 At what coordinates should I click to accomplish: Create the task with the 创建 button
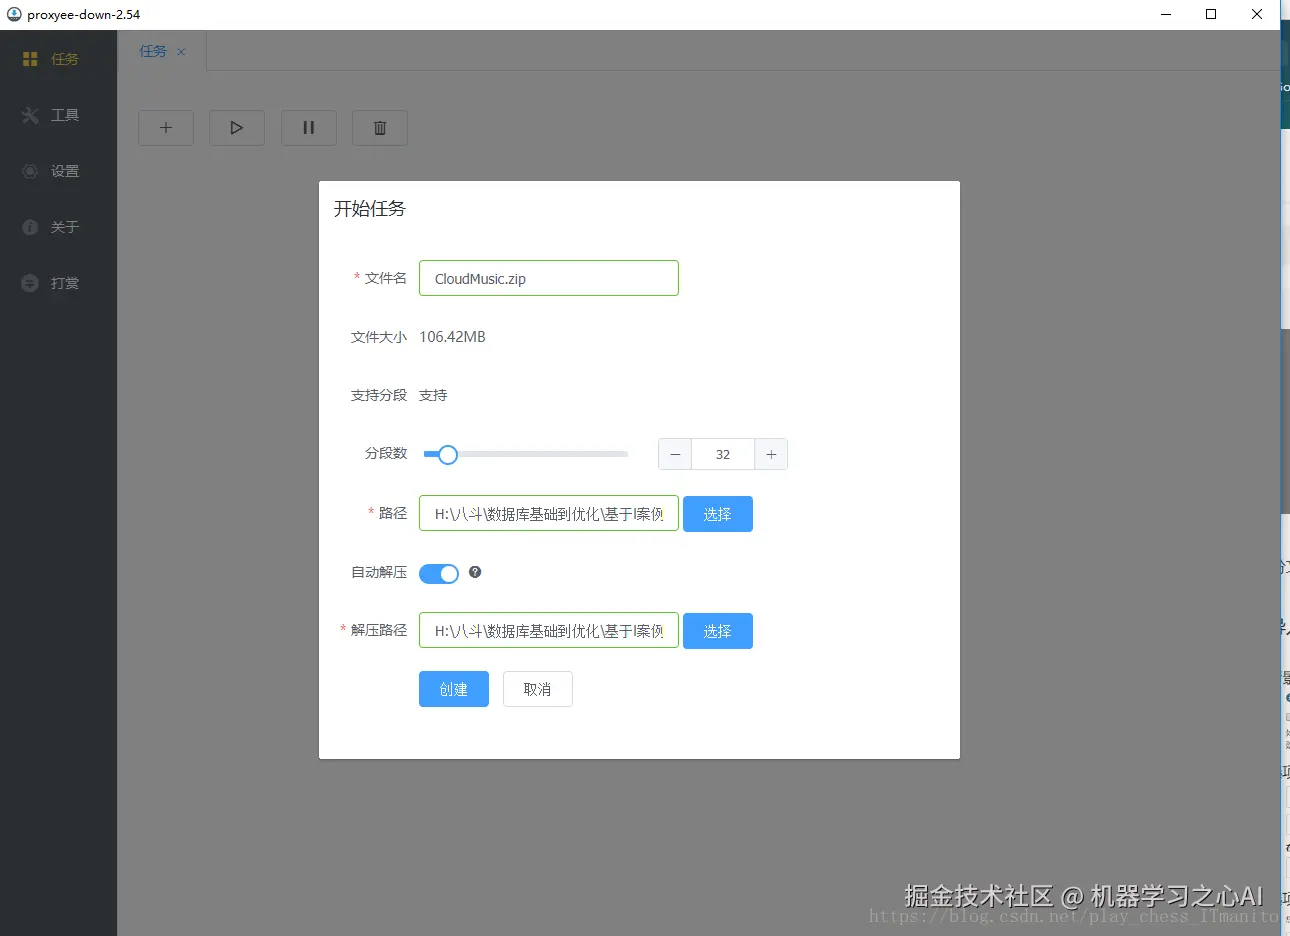click(453, 688)
